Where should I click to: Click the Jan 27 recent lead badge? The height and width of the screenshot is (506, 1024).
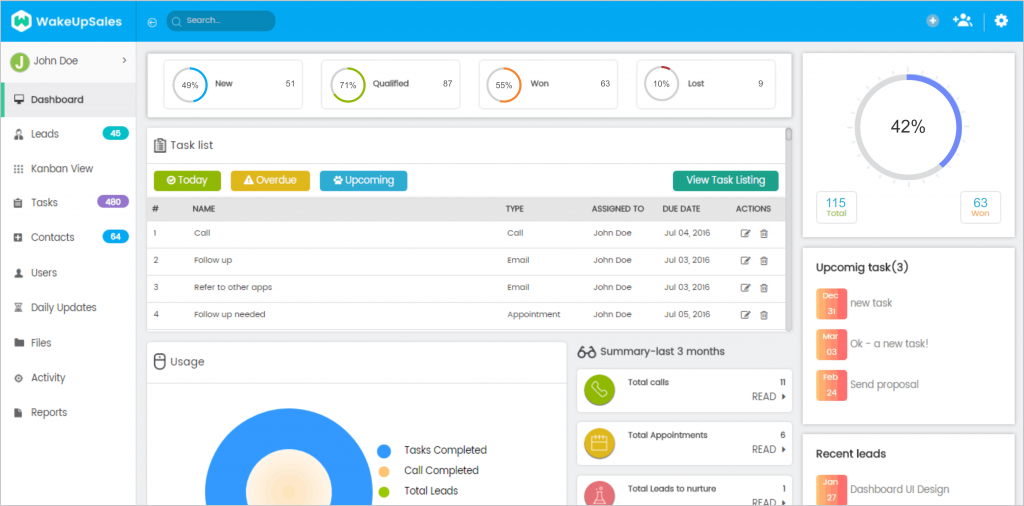click(x=831, y=490)
